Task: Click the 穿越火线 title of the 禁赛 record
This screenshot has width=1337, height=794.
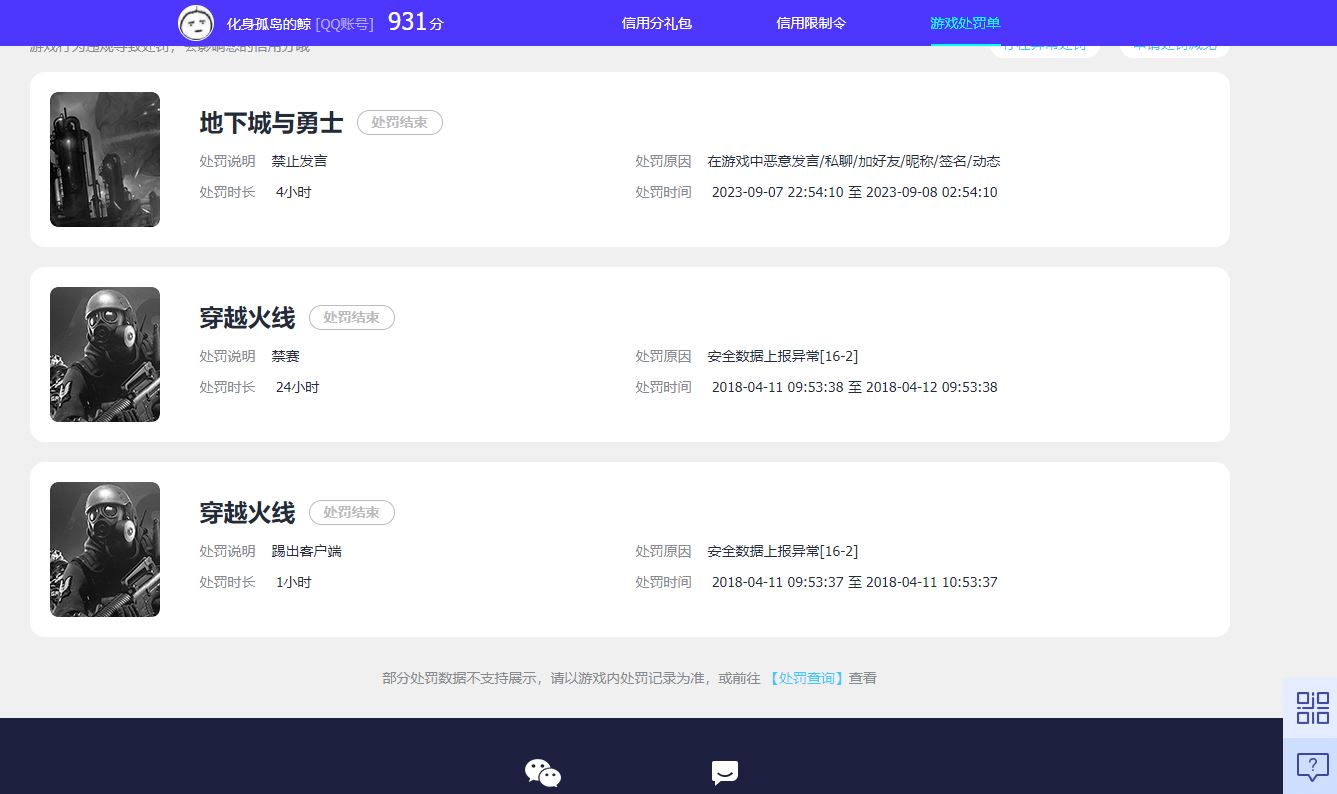Action: (x=247, y=318)
